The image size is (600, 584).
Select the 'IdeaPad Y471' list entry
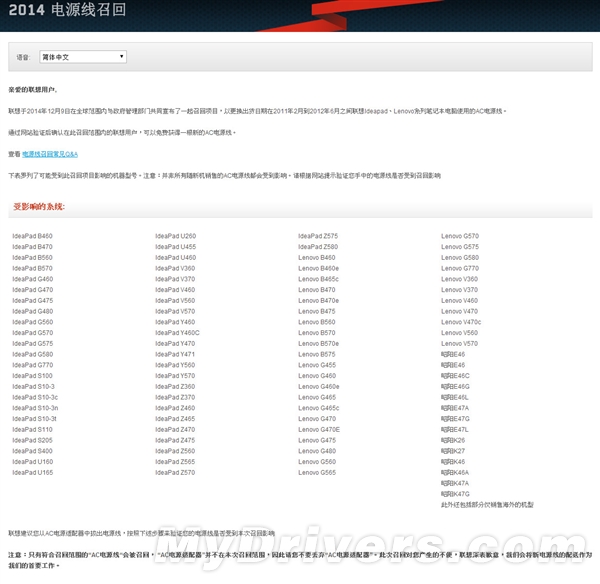175,354
